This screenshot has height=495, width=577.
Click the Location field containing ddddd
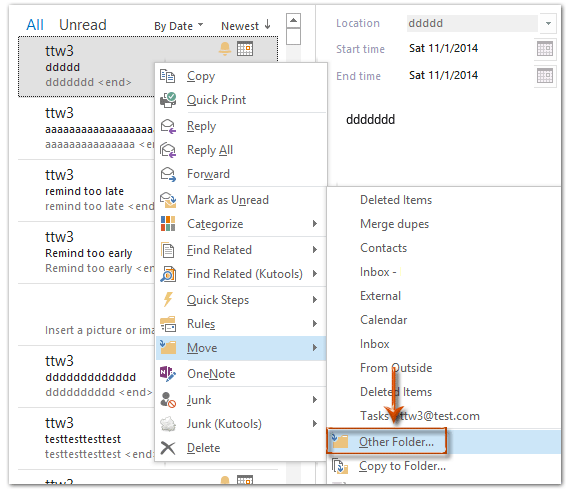pos(472,24)
